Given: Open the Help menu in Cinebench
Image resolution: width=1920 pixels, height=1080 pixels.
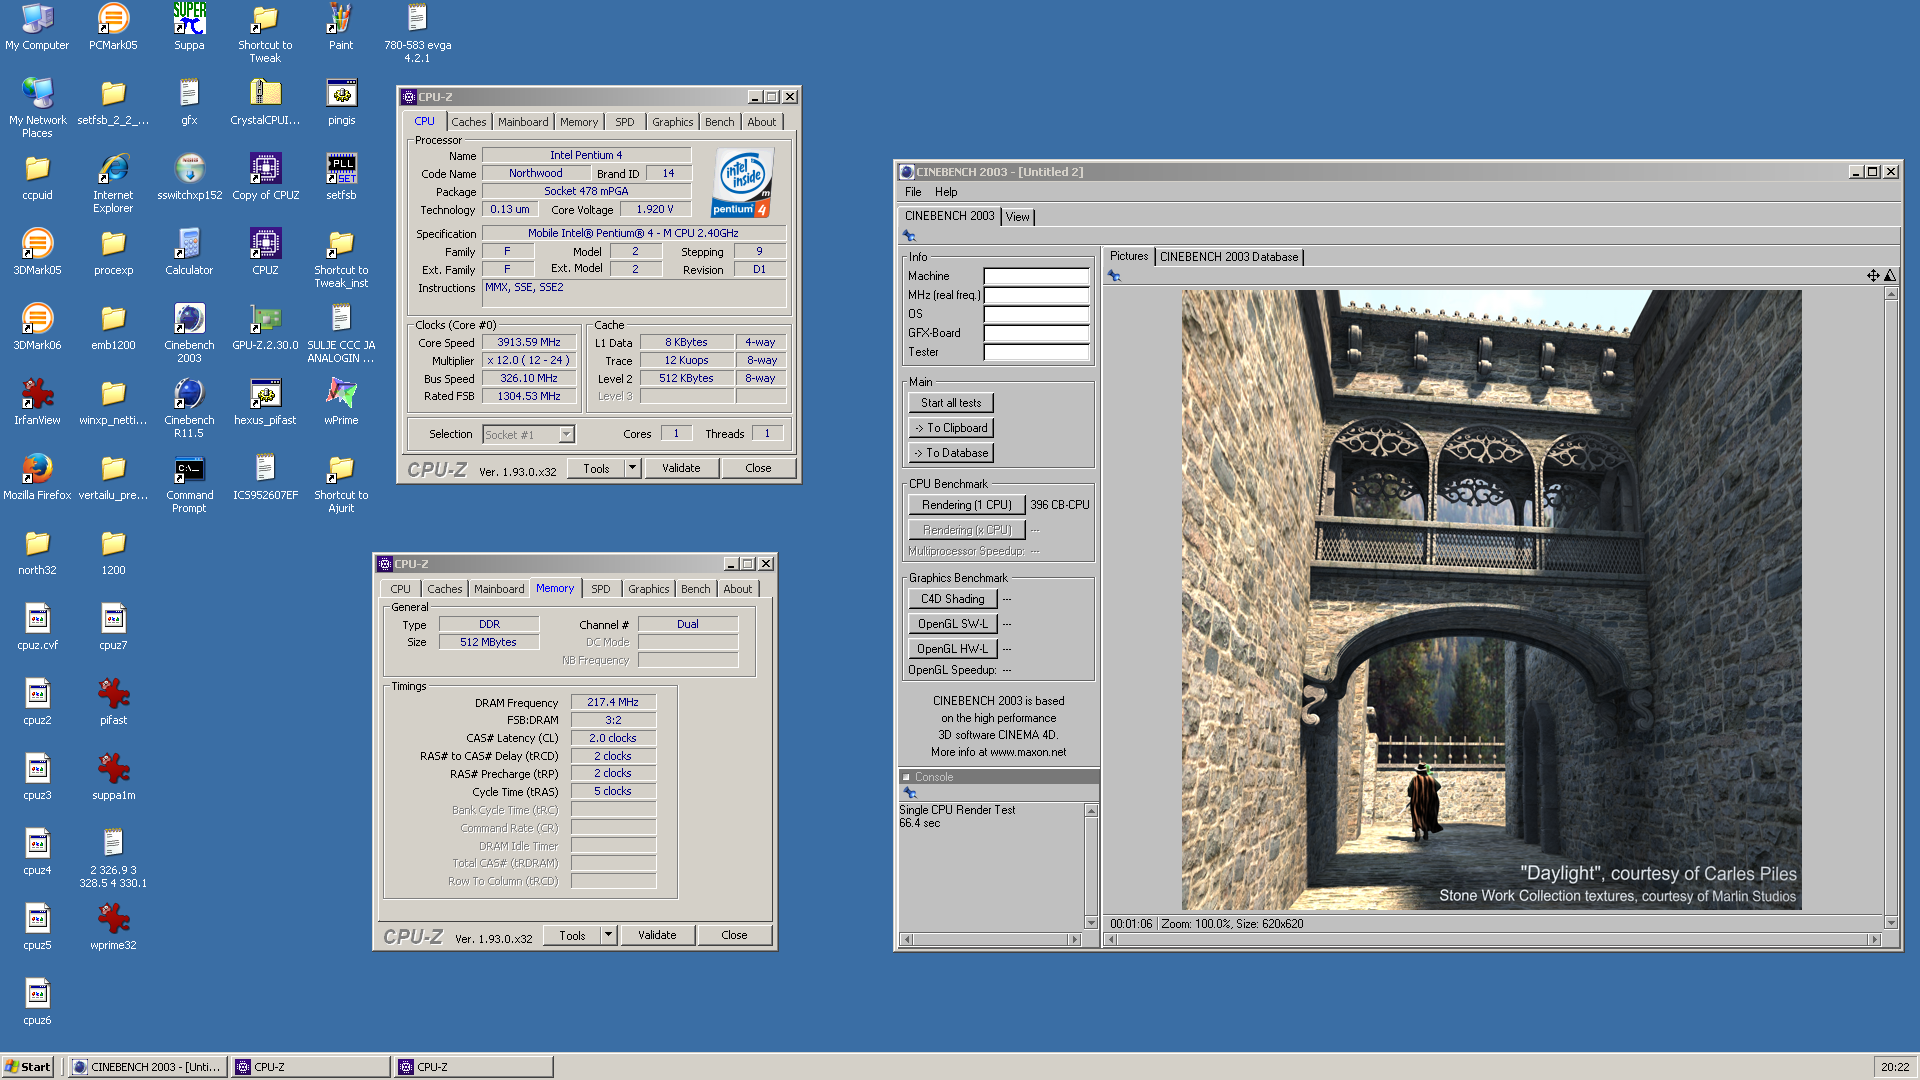Looking at the screenshot, I should tap(946, 192).
